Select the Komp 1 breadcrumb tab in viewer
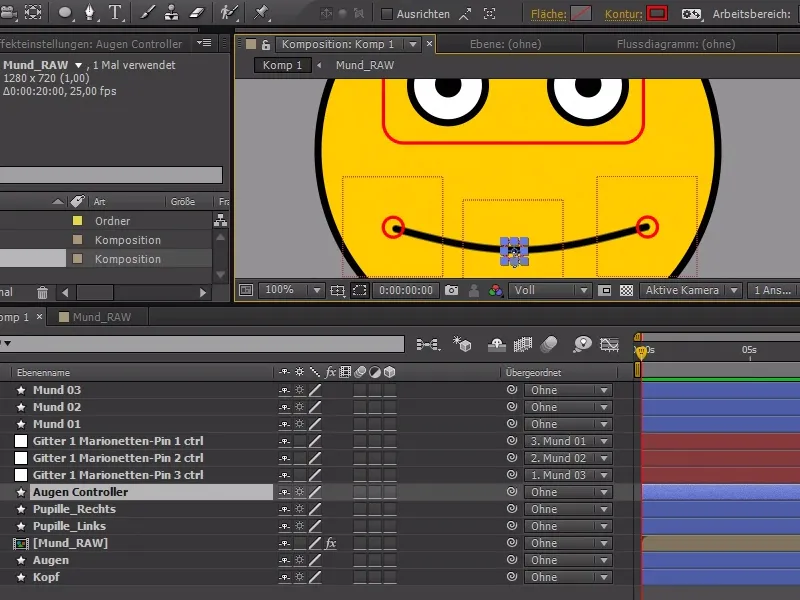The height and width of the screenshot is (600, 800). (x=282, y=65)
